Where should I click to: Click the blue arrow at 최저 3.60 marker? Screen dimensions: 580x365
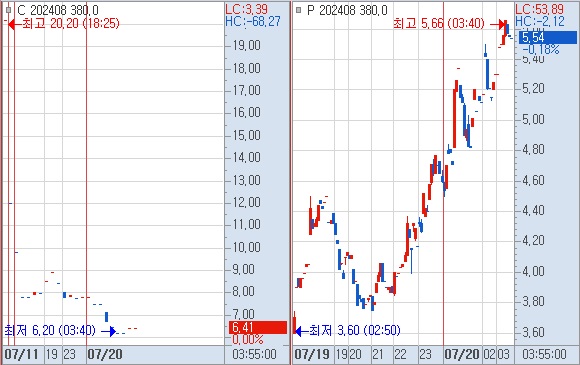(x=302, y=331)
